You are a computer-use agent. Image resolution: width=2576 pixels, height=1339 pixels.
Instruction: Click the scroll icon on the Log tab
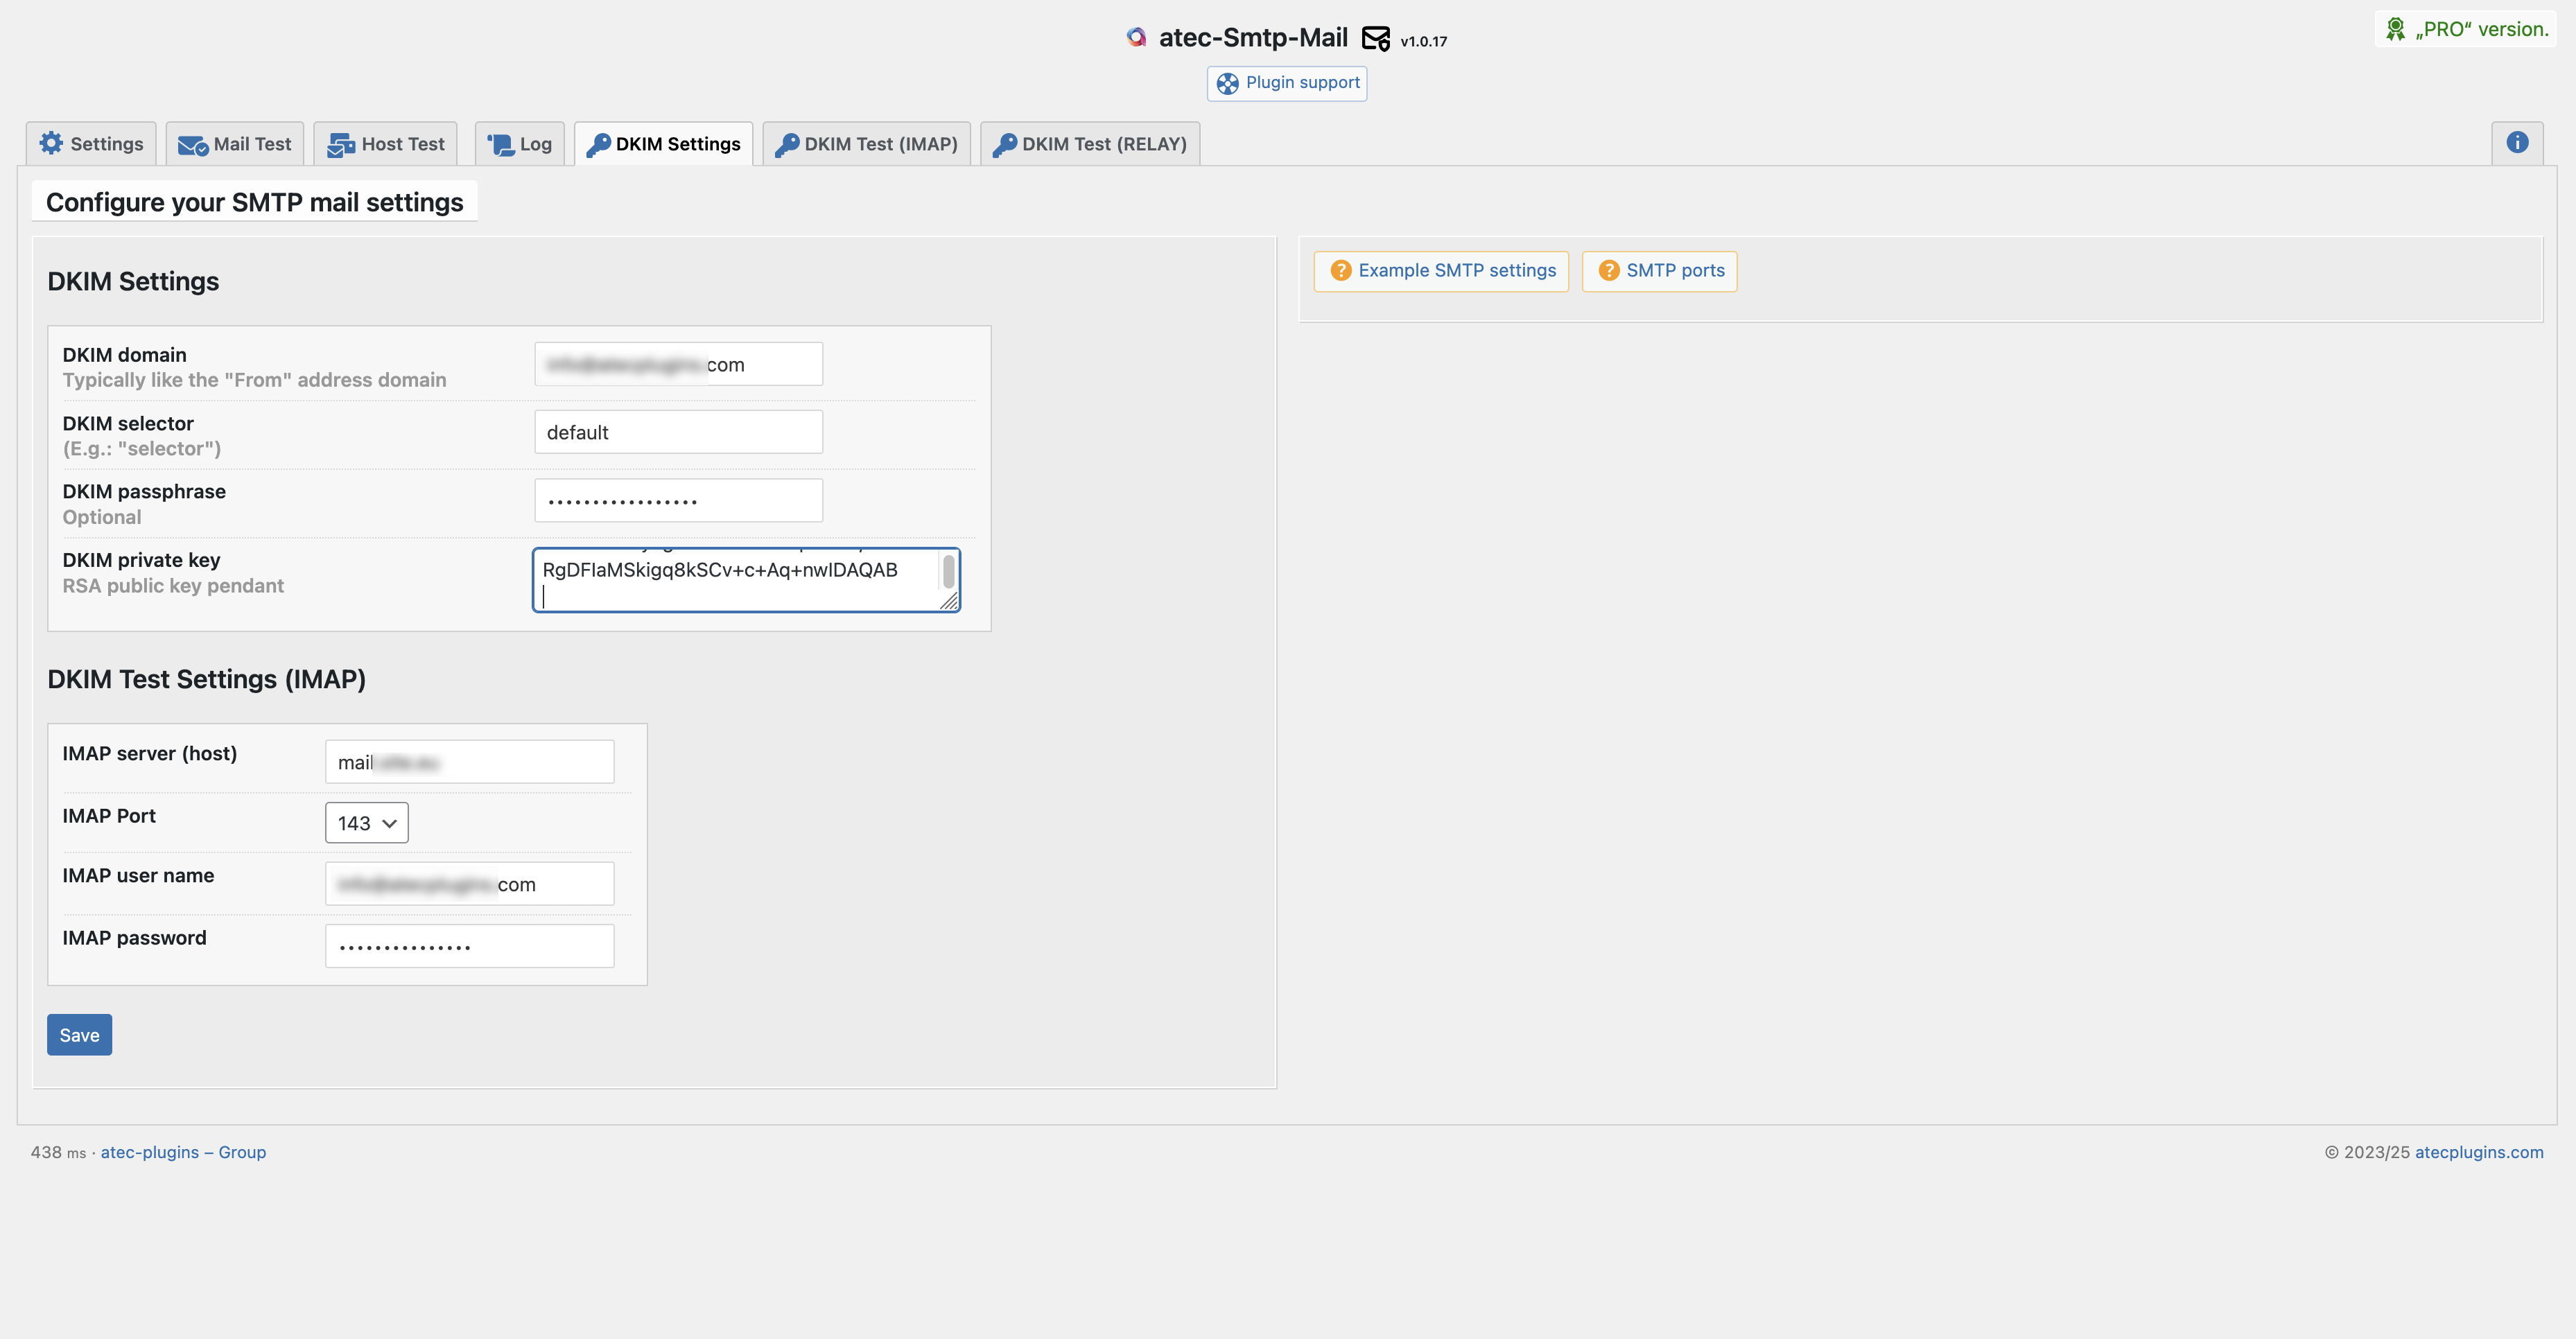[500, 145]
